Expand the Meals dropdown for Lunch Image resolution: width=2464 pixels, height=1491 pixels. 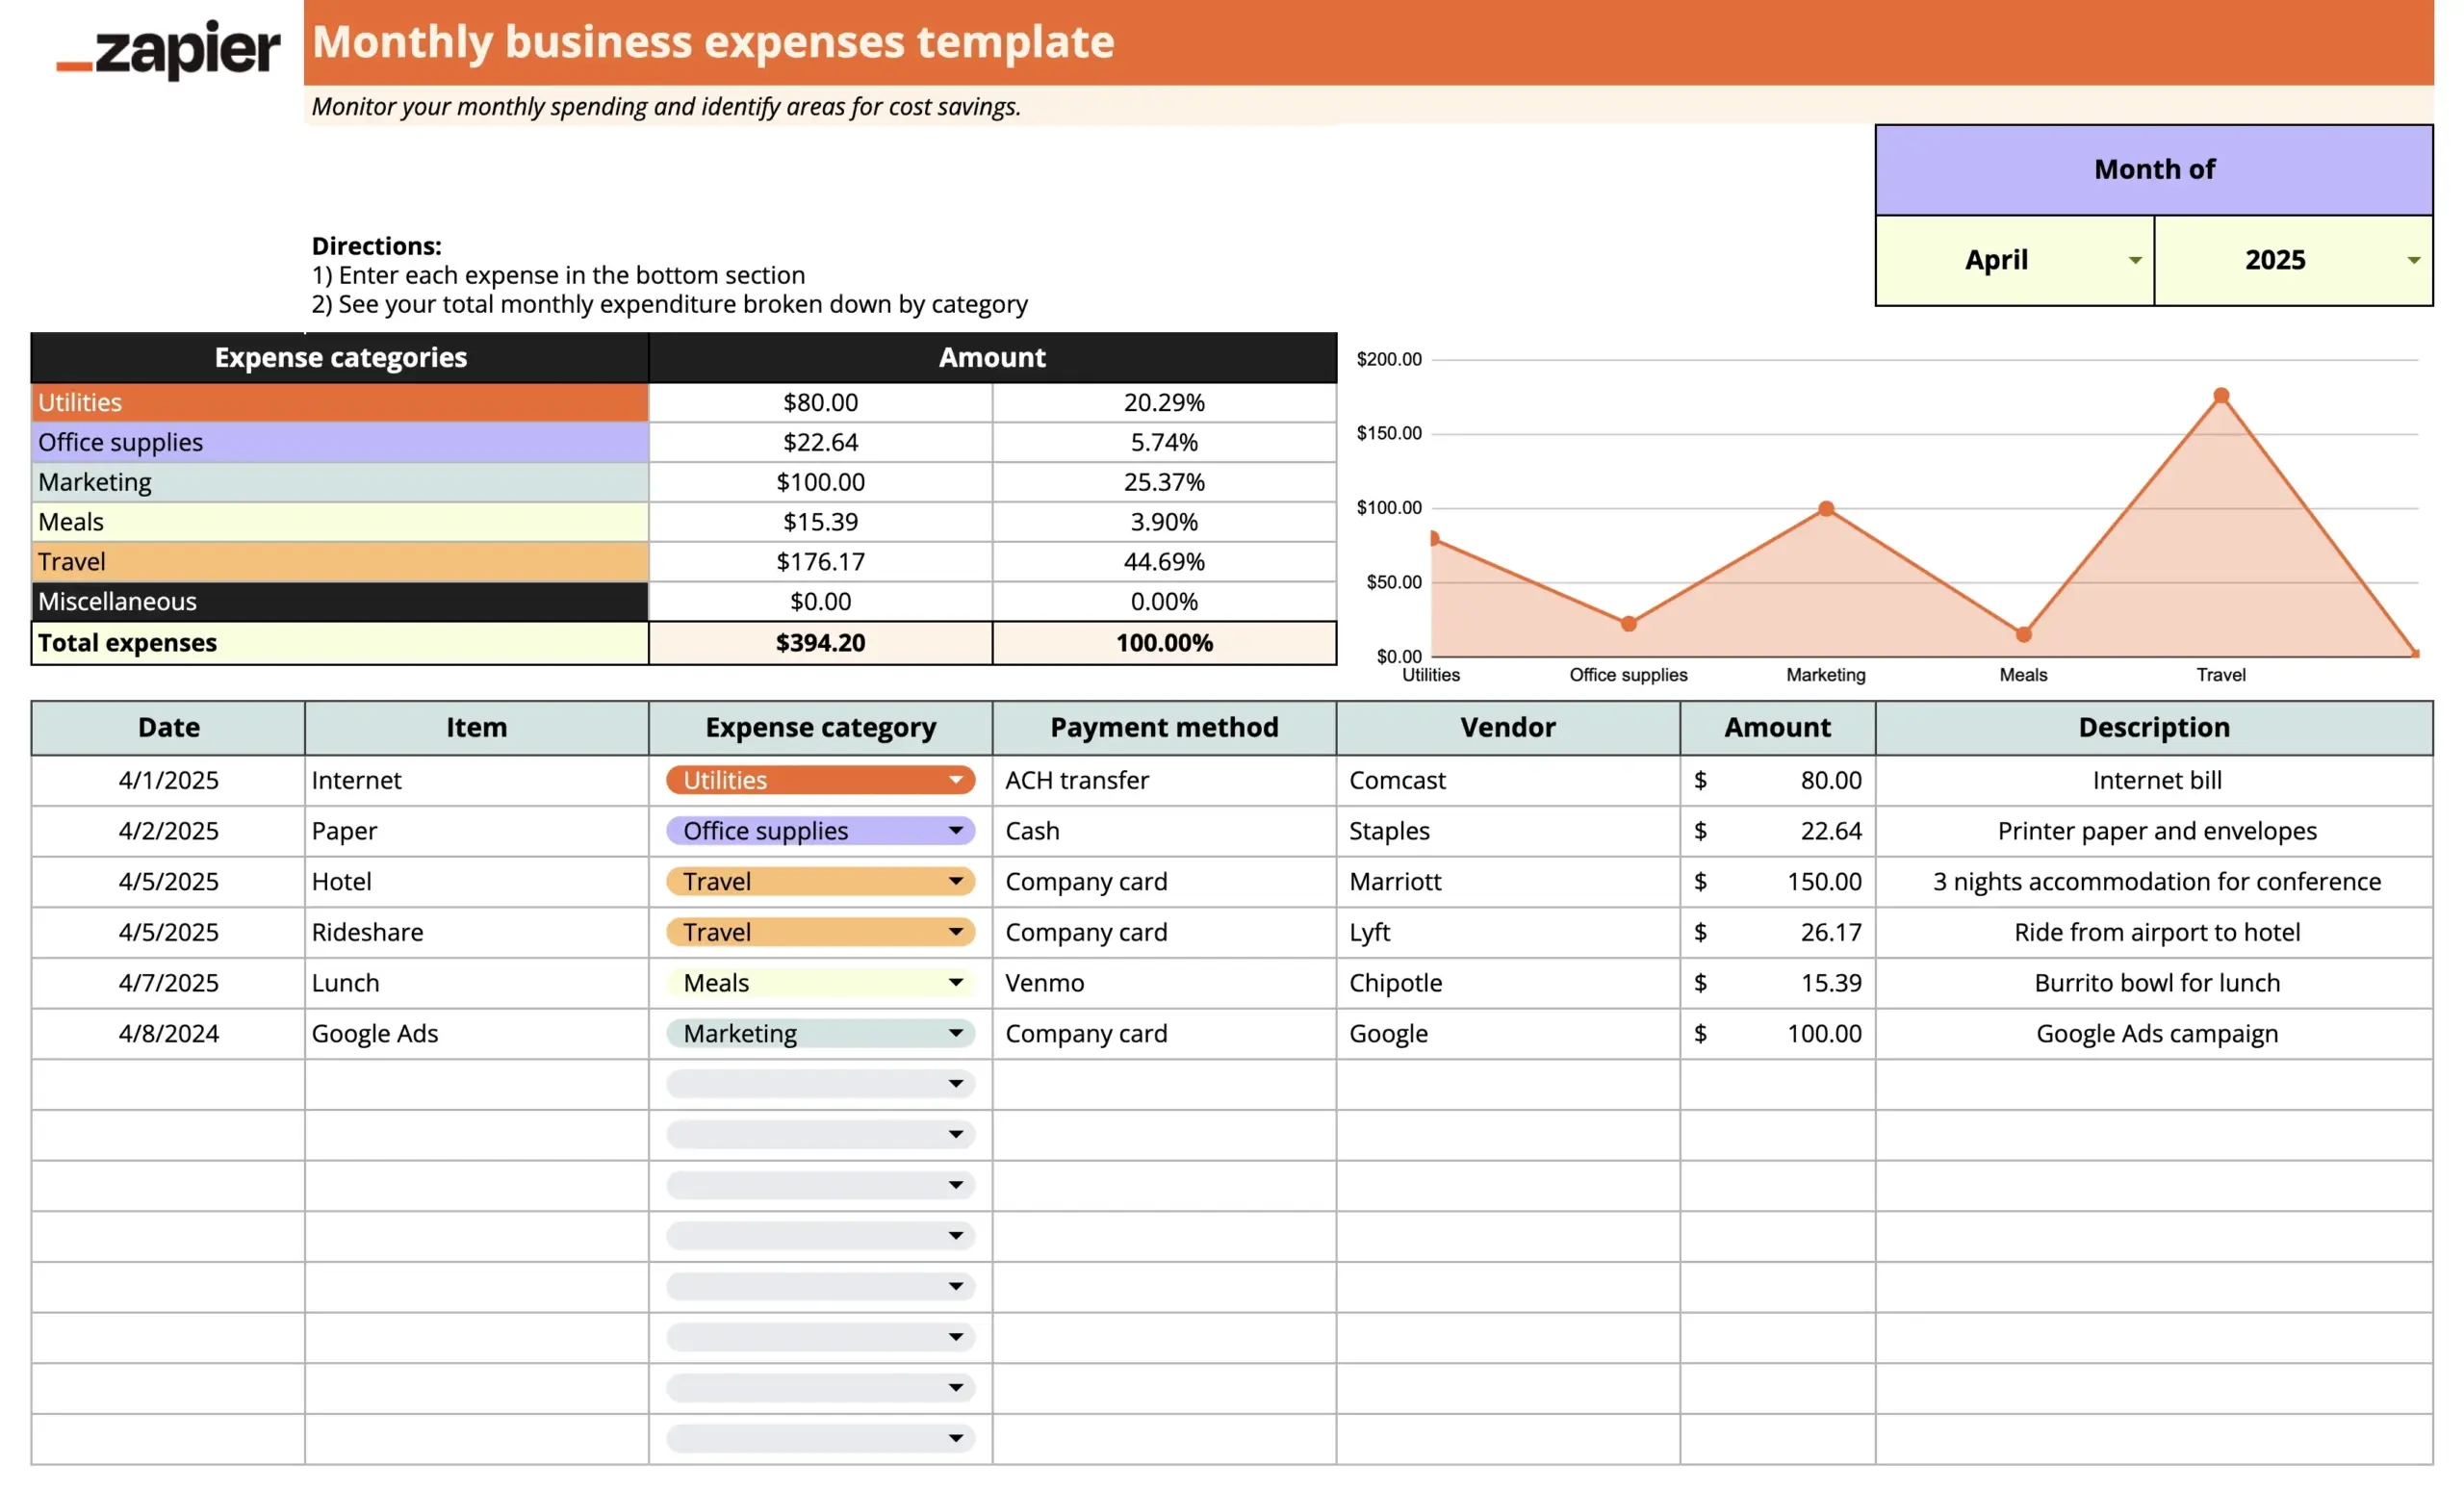(958, 983)
